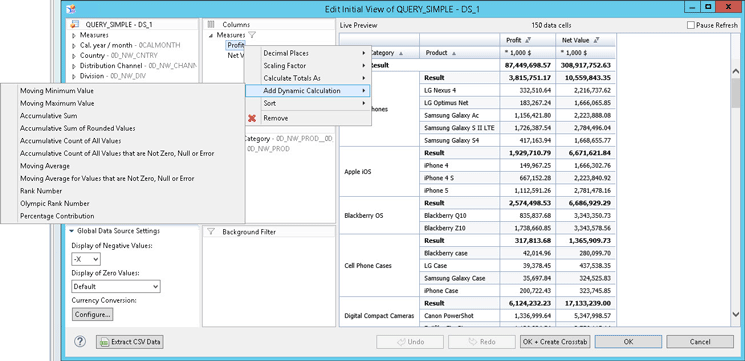Screen dimensions: 745x361
Task: Click the Columns panel header icon
Action: click(x=211, y=24)
